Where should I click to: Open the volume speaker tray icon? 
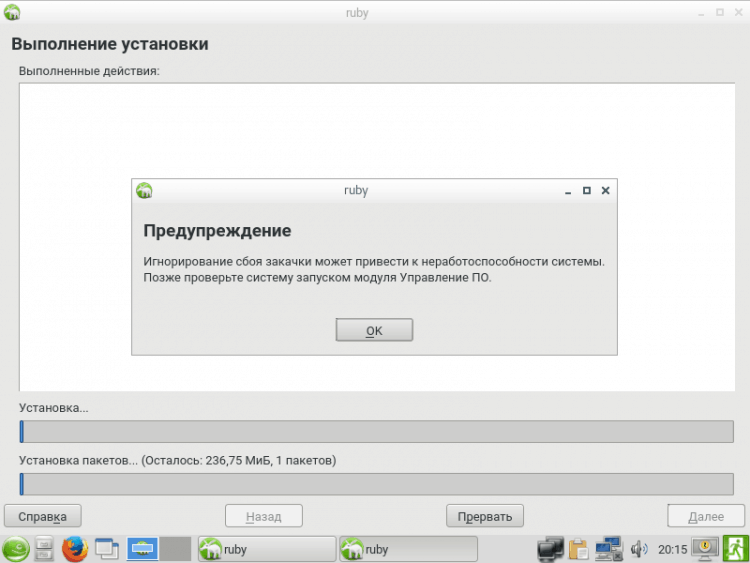(x=639, y=549)
